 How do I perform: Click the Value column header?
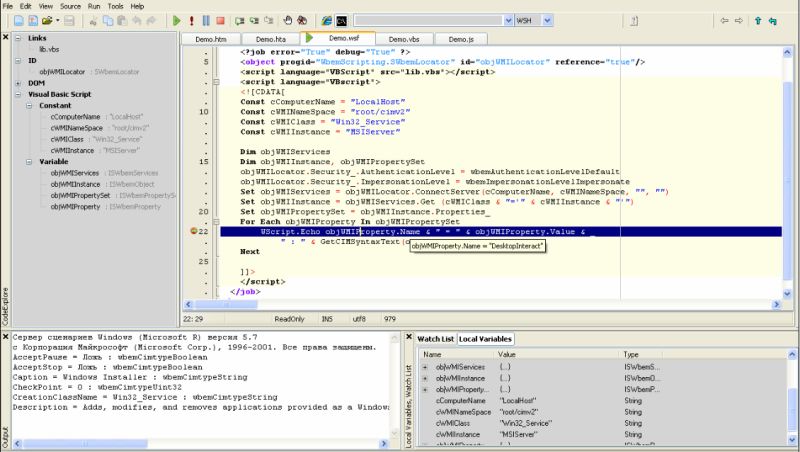tap(507, 354)
